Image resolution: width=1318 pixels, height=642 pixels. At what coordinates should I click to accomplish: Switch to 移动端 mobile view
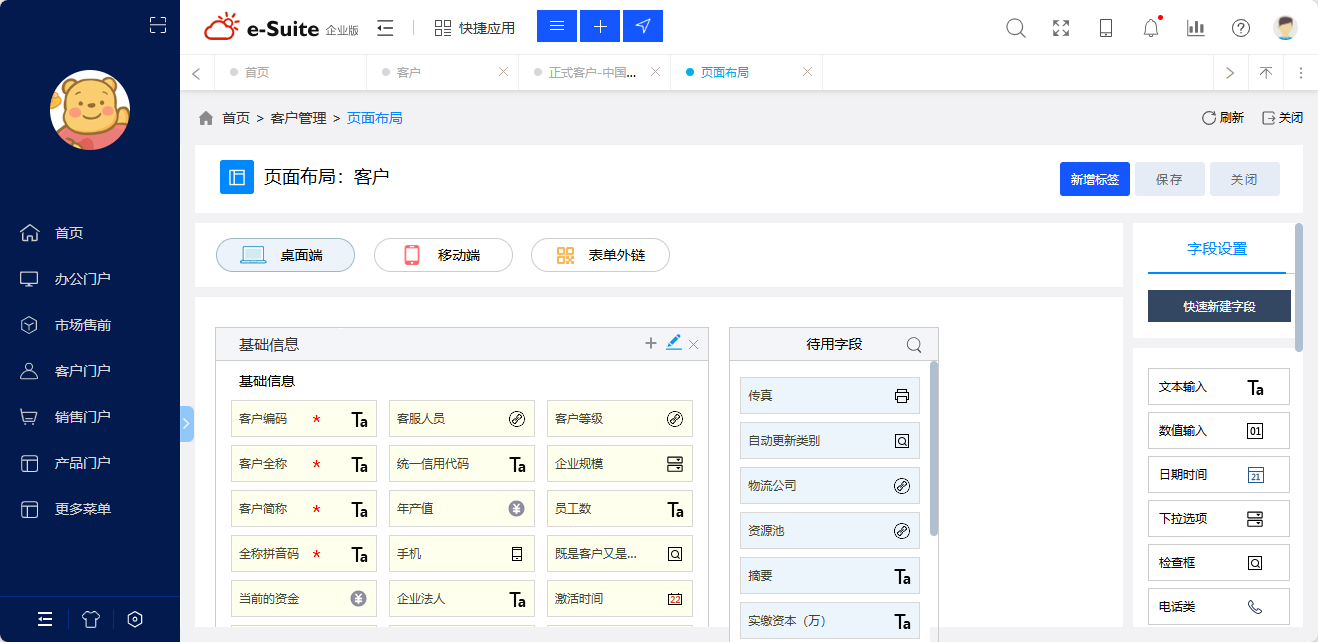click(x=443, y=255)
